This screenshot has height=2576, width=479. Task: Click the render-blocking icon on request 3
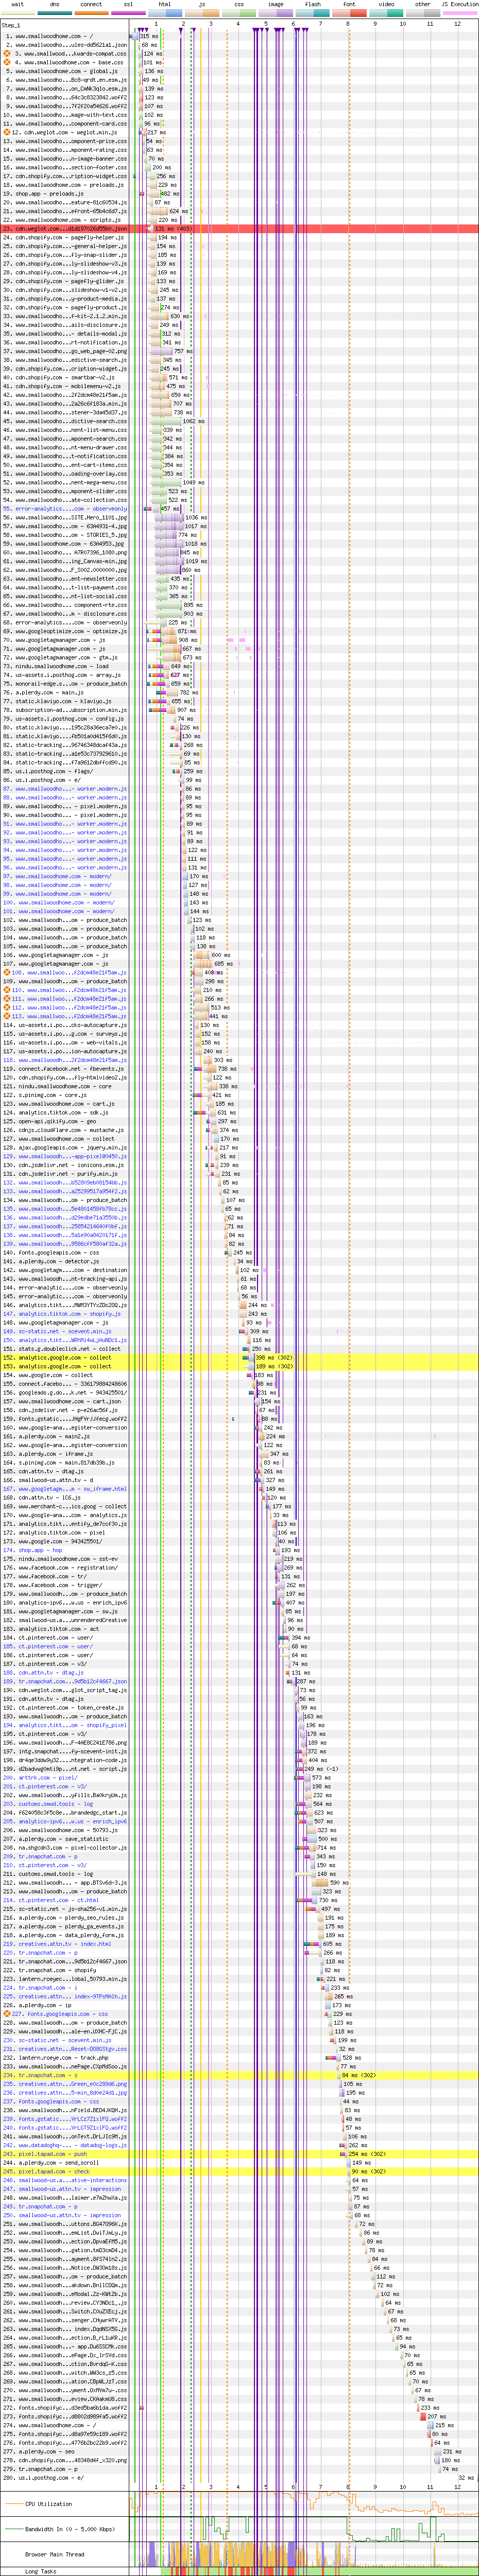coord(7,54)
